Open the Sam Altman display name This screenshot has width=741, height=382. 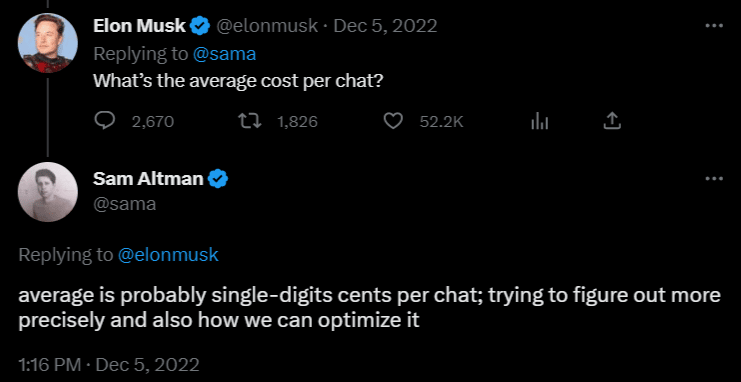point(148,179)
